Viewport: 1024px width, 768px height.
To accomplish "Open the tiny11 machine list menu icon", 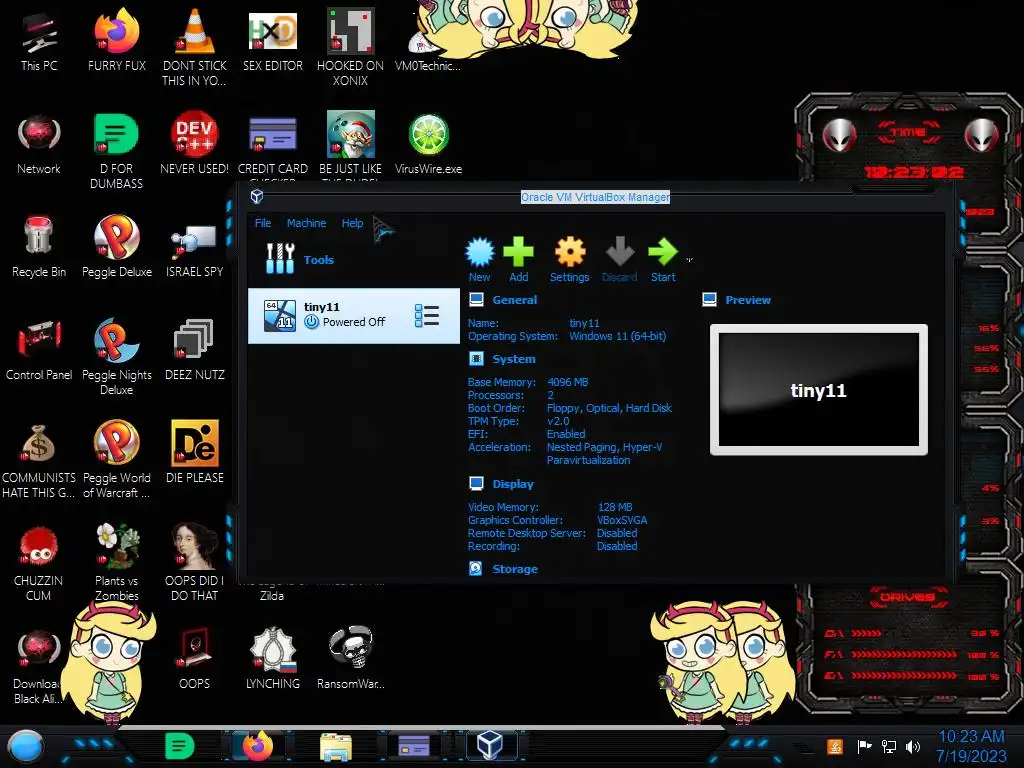I will [x=426, y=316].
